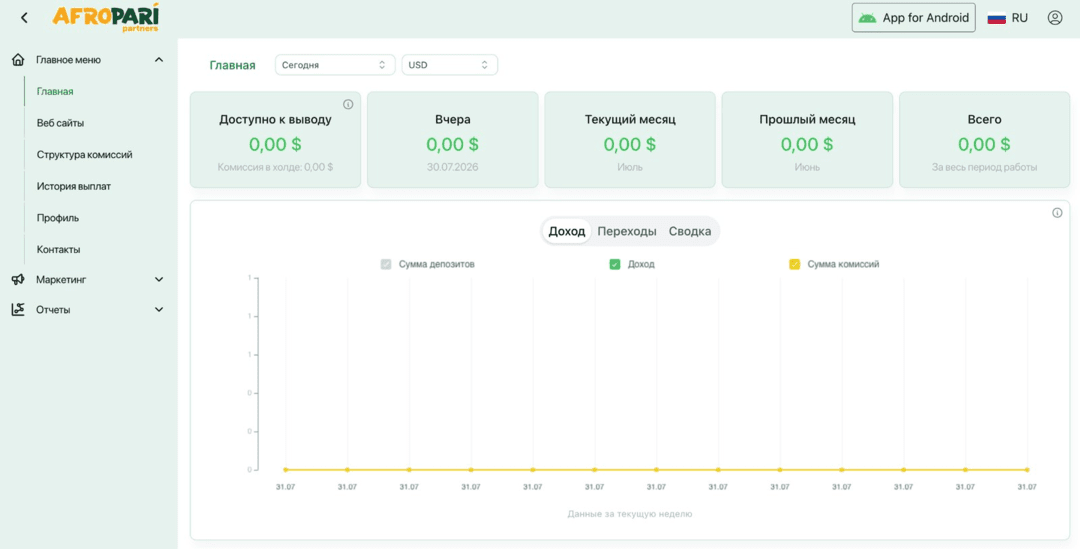Open the Сегодня period dropdown
Screen dimensions: 1080x549
[x=335, y=65]
